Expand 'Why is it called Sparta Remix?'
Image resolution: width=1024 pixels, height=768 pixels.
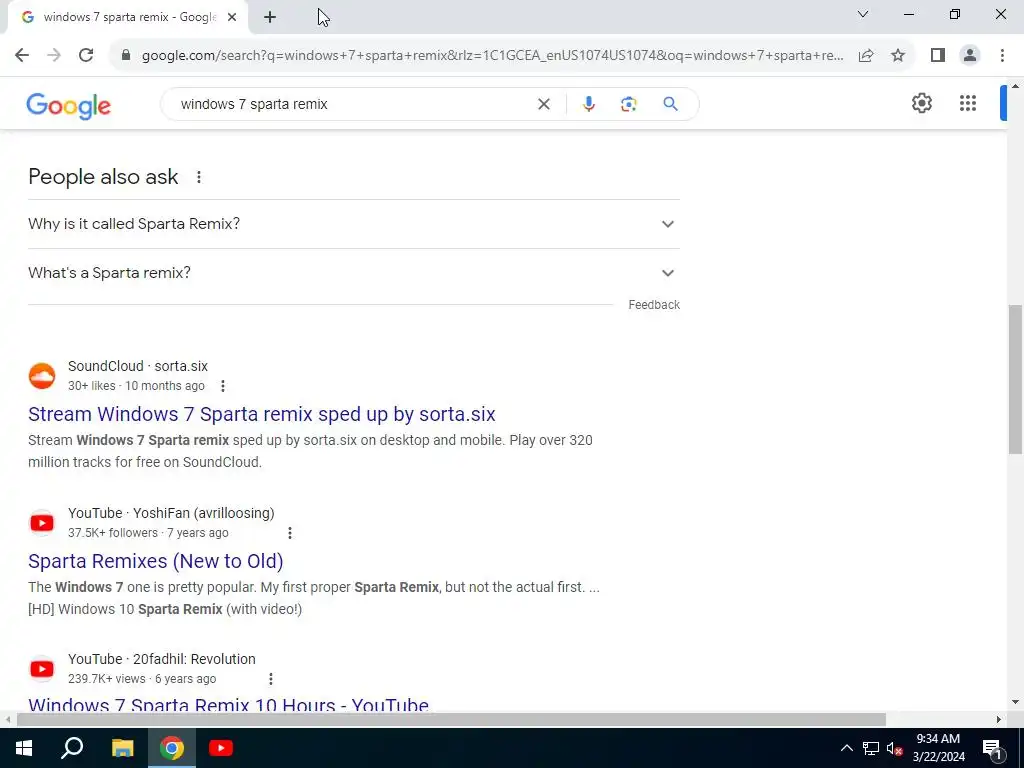coord(354,224)
